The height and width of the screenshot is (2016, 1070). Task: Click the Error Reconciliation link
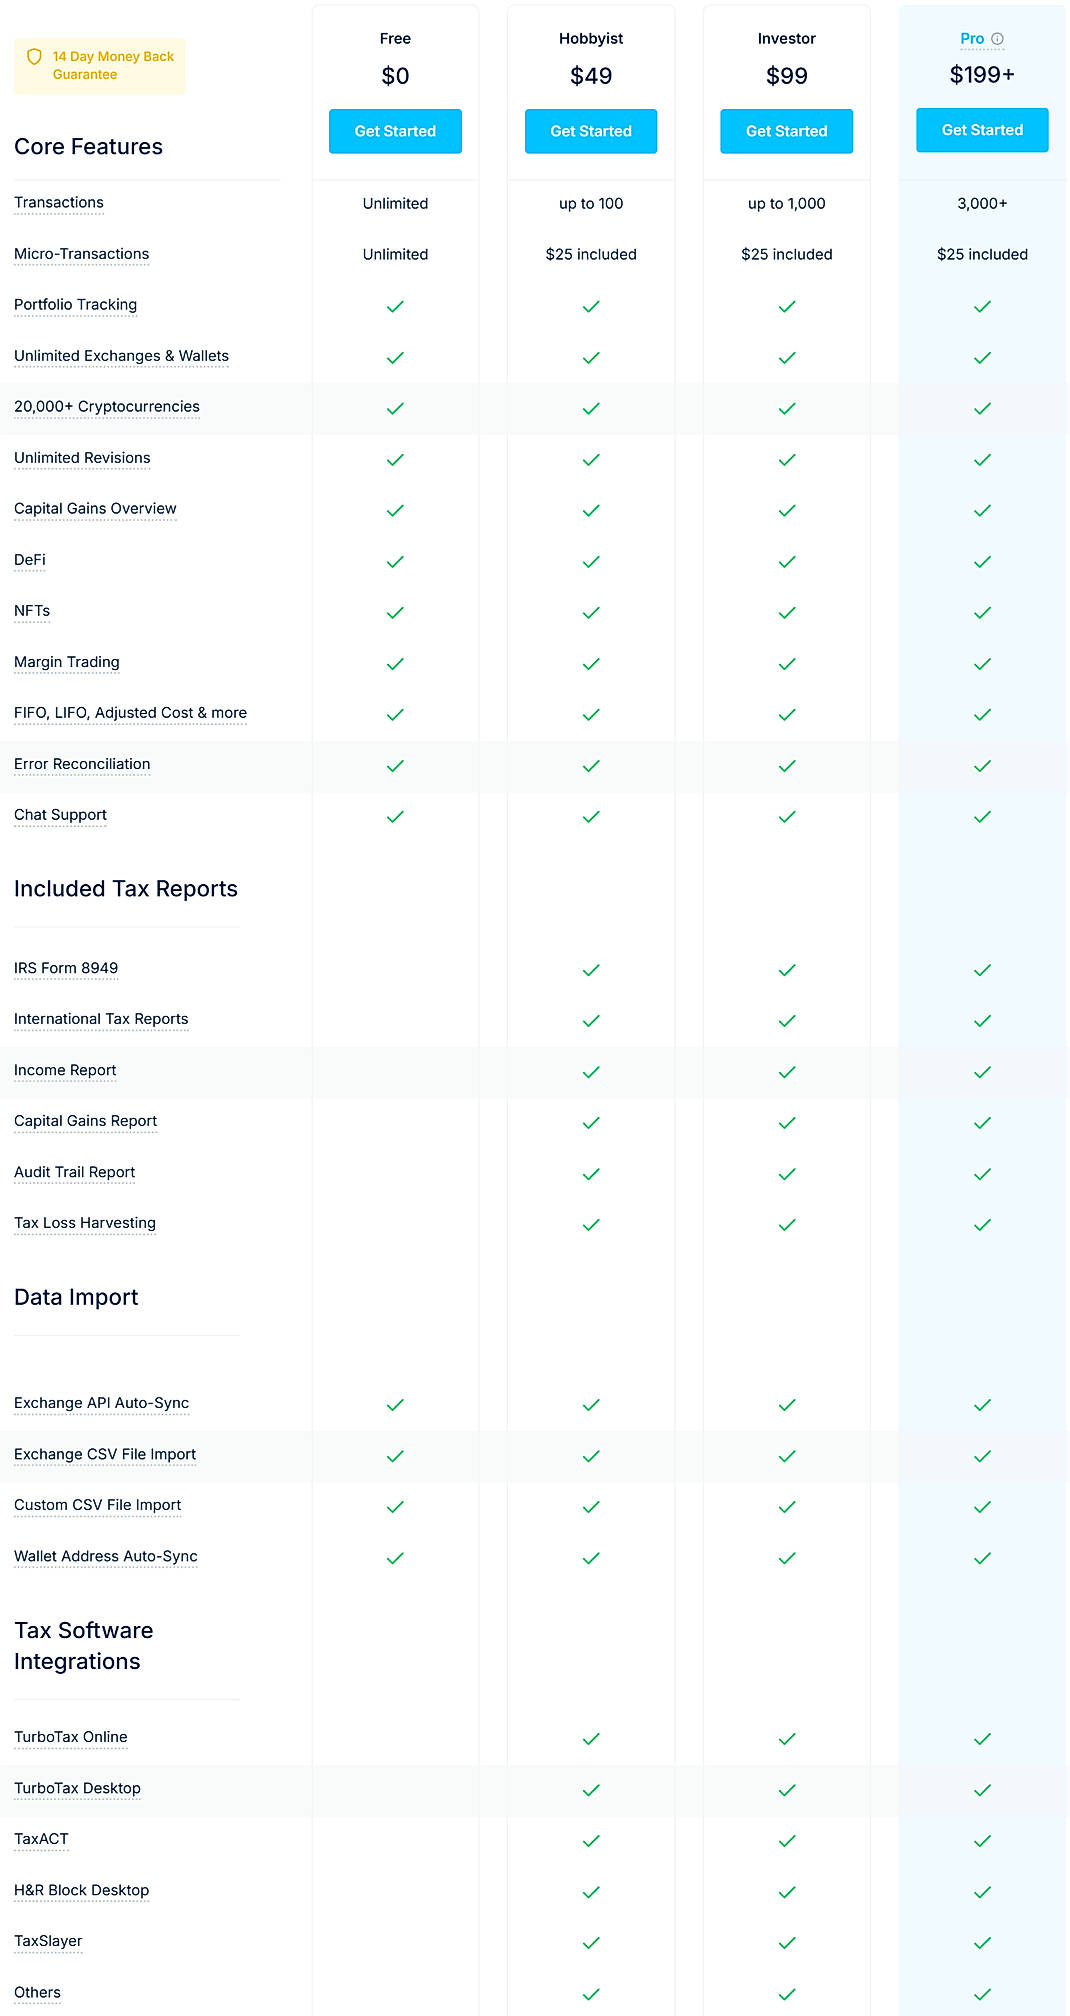(82, 764)
